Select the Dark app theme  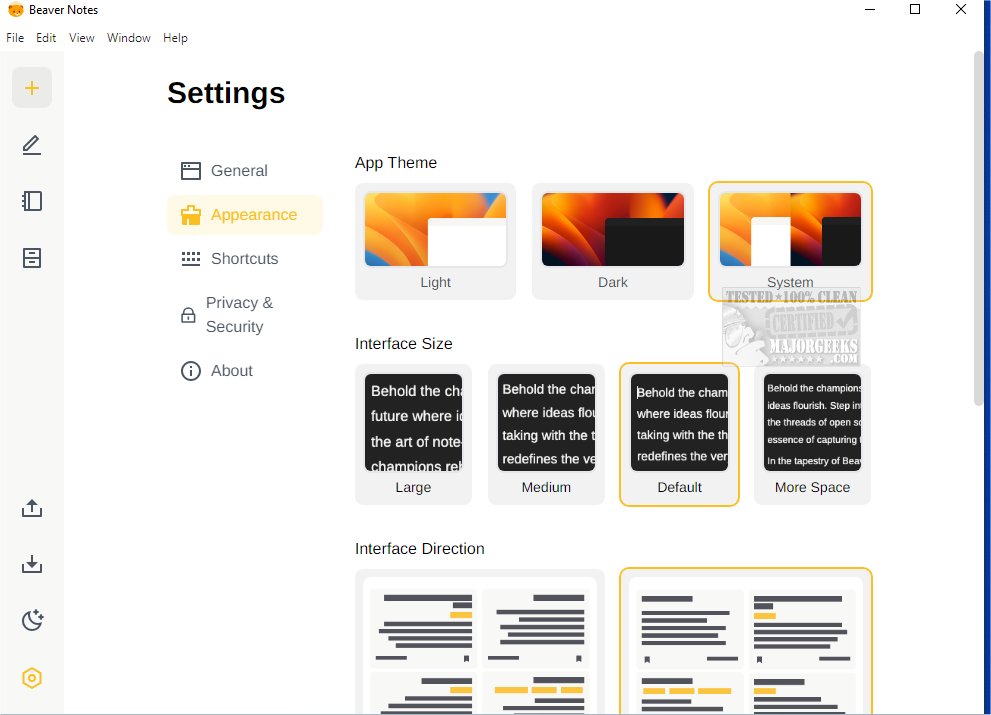pos(612,240)
